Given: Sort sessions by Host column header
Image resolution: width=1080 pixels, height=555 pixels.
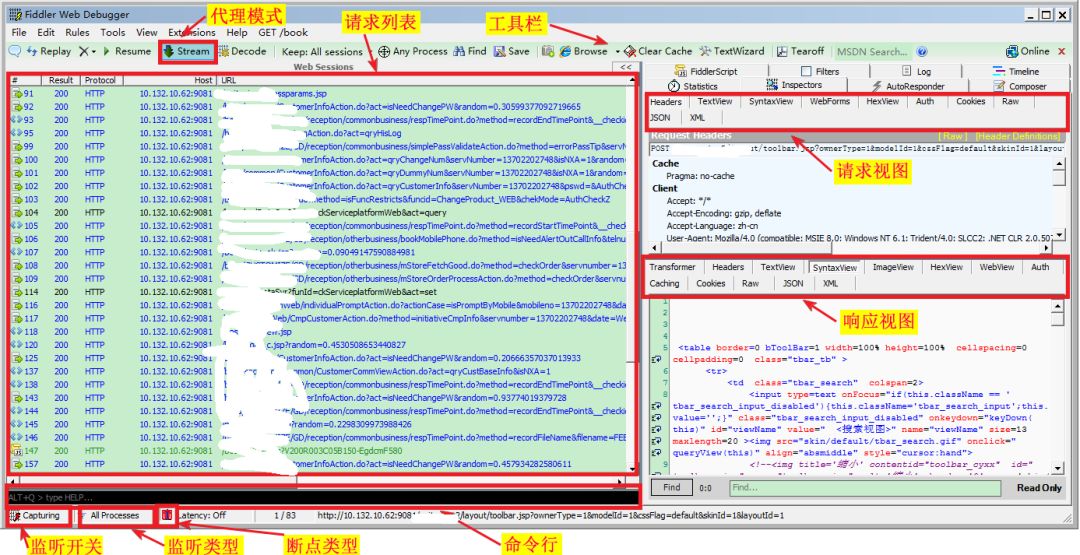Looking at the screenshot, I should (169, 81).
